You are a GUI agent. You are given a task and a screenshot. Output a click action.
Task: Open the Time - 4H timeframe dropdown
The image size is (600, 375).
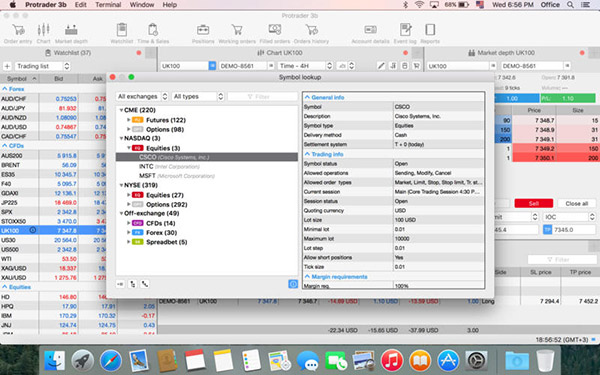click(305, 66)
